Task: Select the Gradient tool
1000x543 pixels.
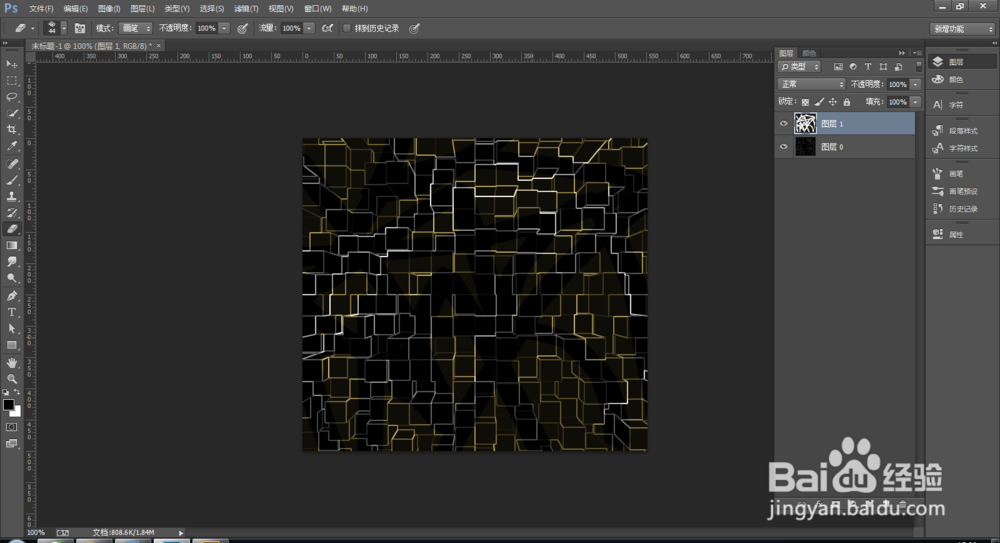Action: [x=11, y=246]
